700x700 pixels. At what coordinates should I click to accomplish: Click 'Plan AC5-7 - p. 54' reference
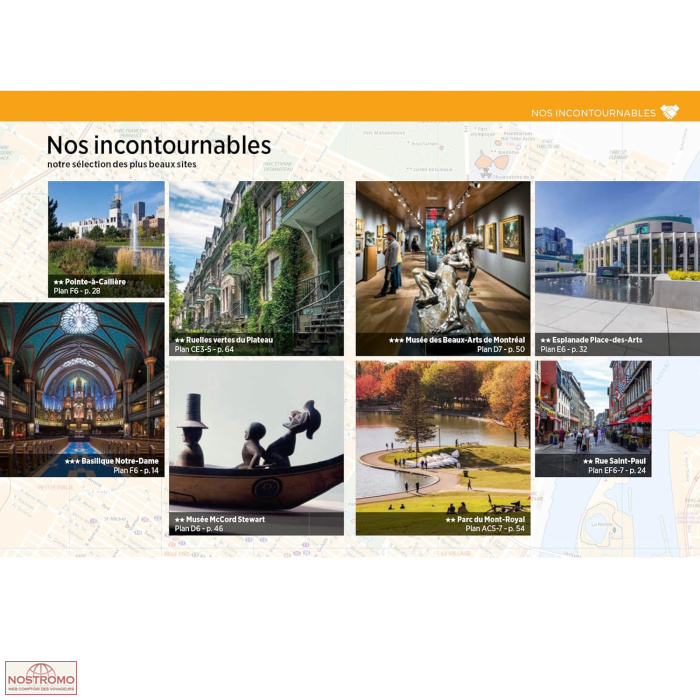tap(495, 529)
